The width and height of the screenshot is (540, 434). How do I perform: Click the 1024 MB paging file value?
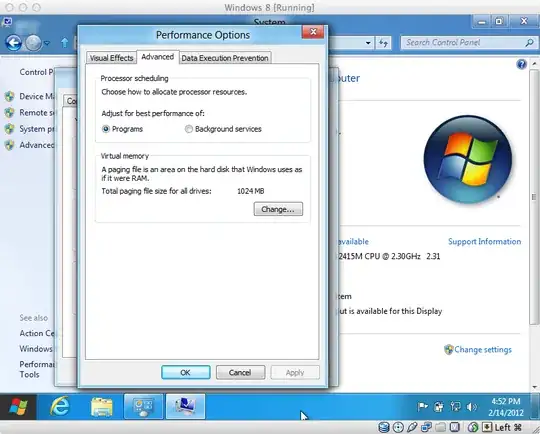point(251,191)
